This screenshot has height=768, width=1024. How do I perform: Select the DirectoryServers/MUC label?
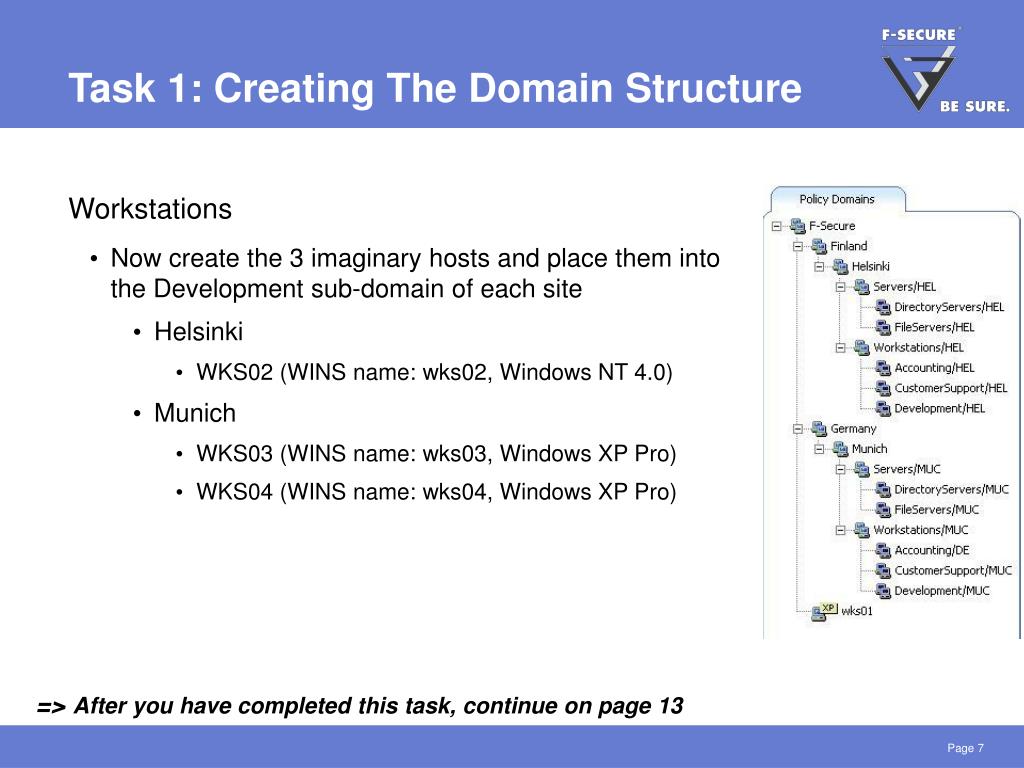point(952,490)
